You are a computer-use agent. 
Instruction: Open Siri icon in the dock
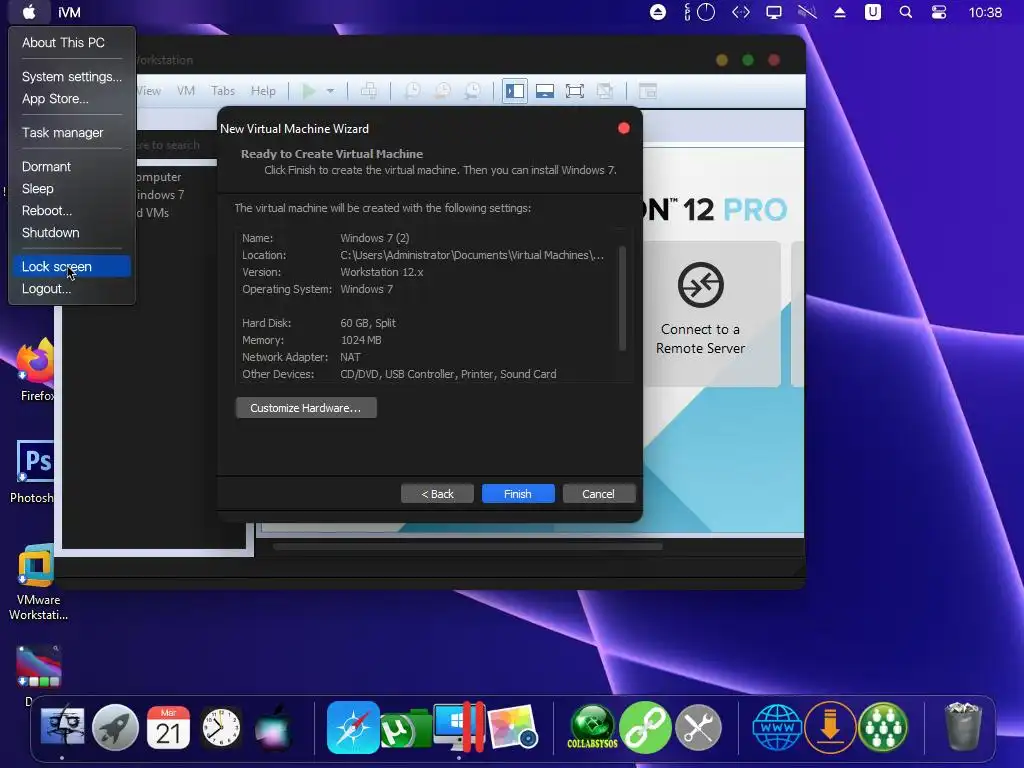pyautogui.click(x=275, y=726)
